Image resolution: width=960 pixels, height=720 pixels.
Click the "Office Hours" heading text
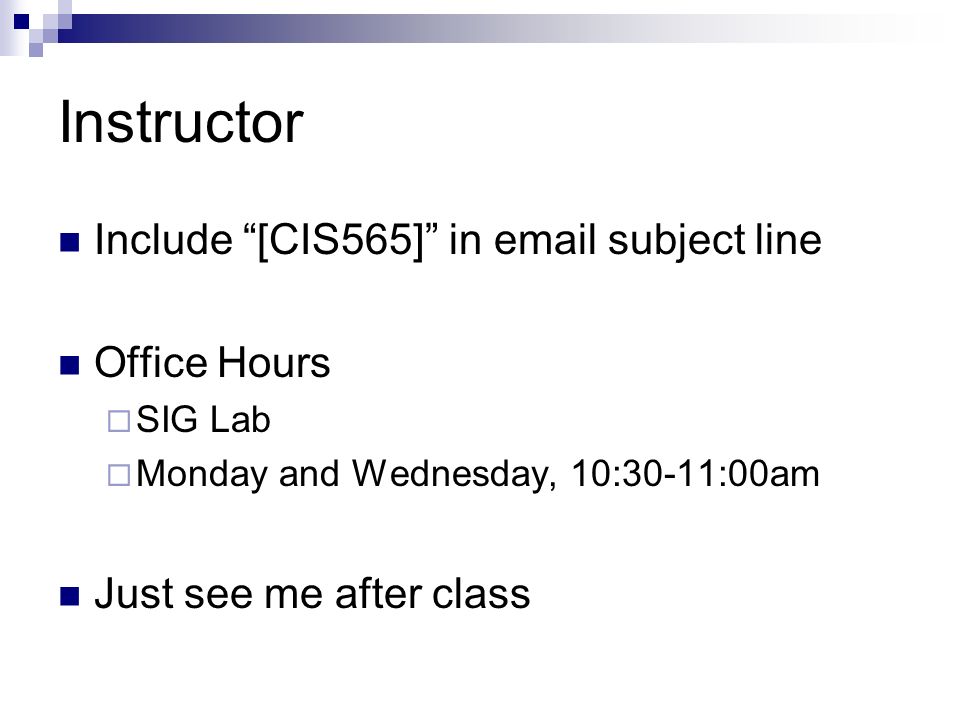coord(212,362)
